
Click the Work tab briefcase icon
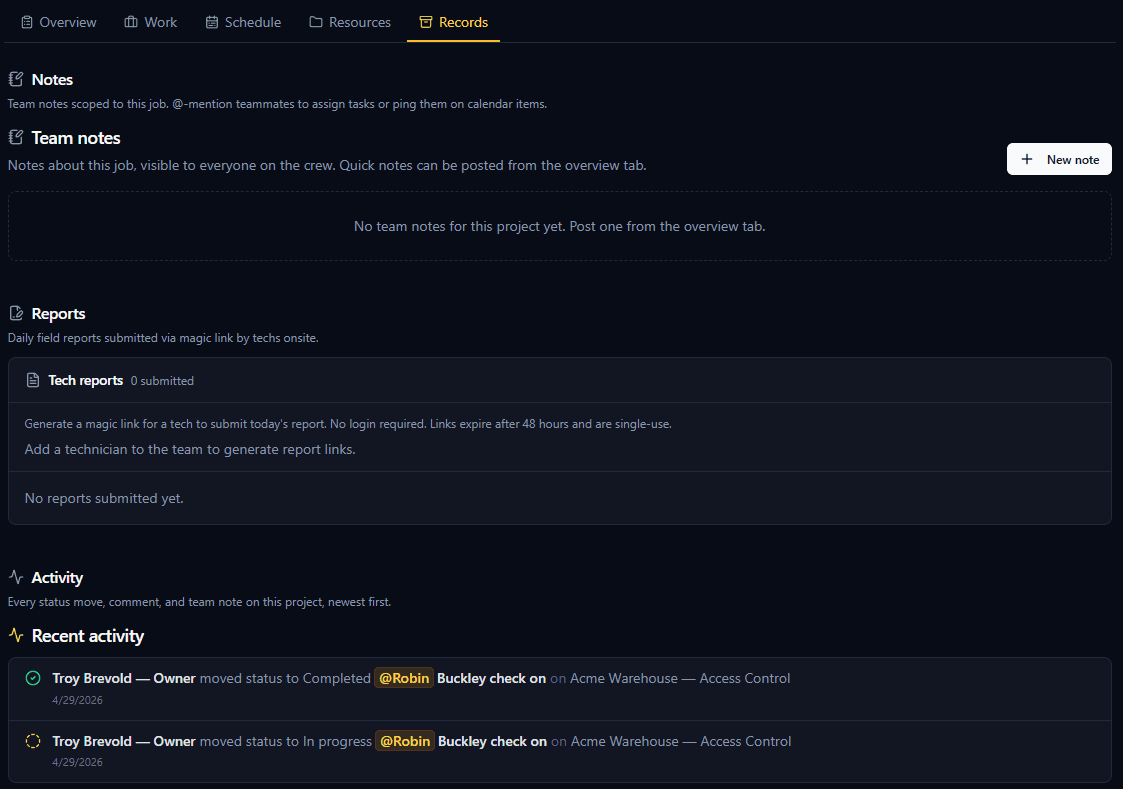click(x=131, y=22)
